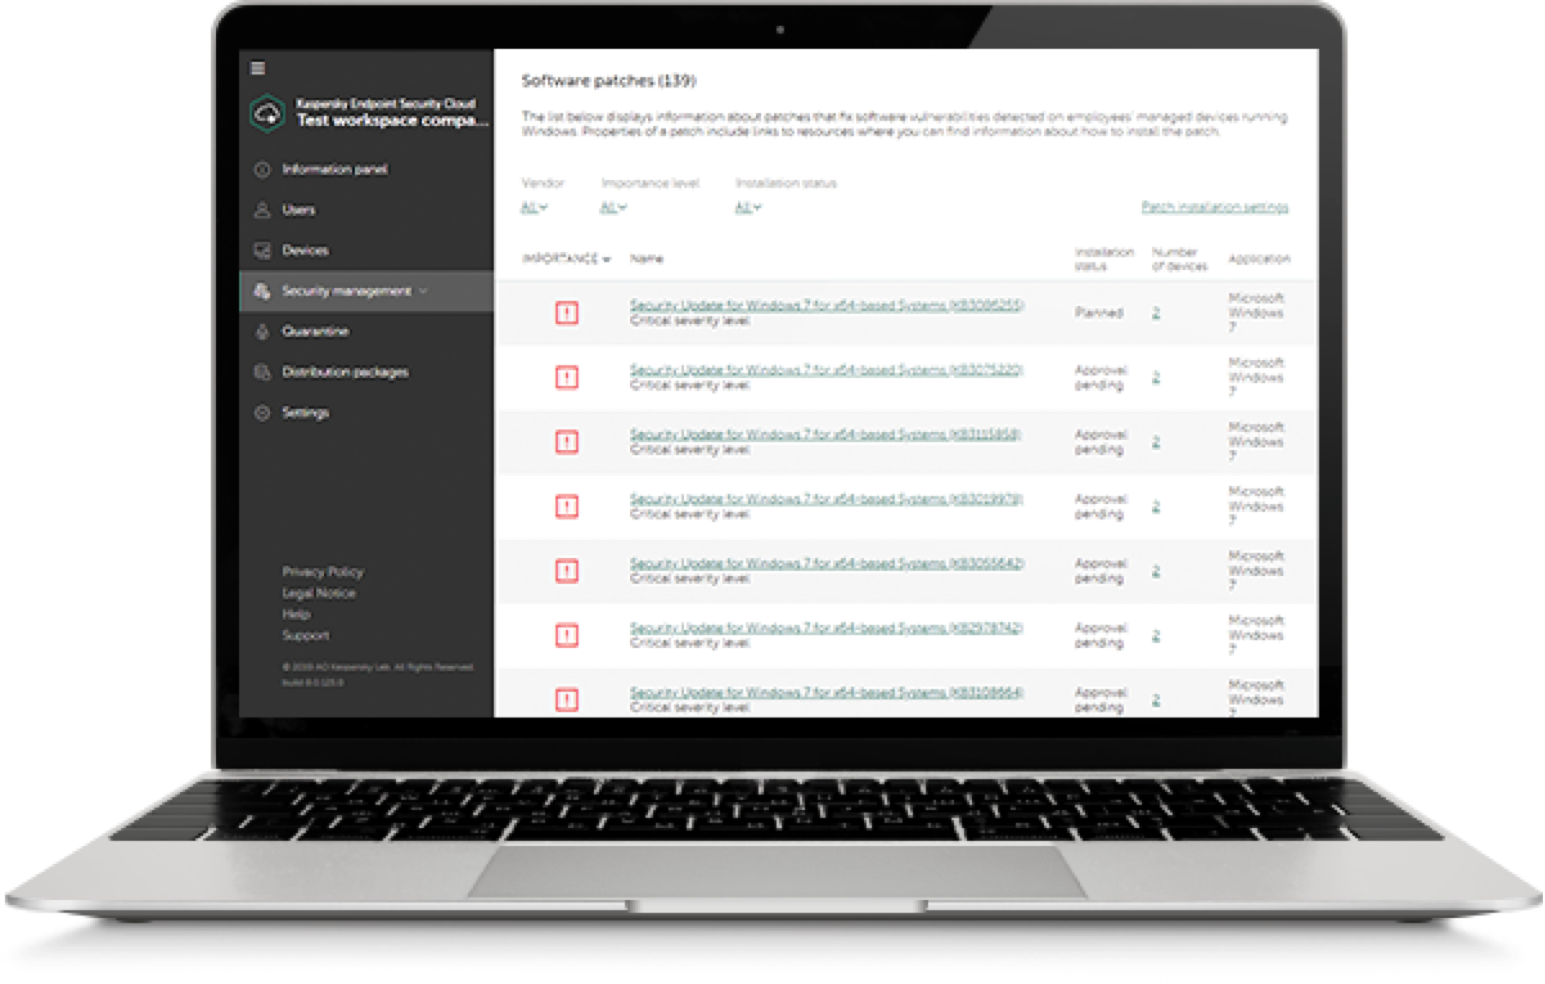Open the Settings gear icon
The width and height of the screenshot is (1545, 984).
(262, 411)
